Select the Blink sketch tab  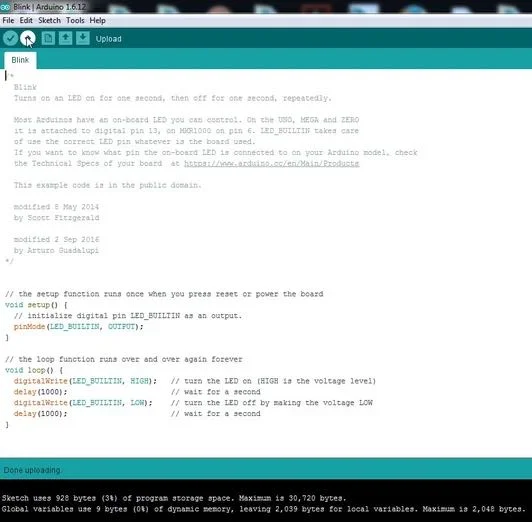click(20, 60)
